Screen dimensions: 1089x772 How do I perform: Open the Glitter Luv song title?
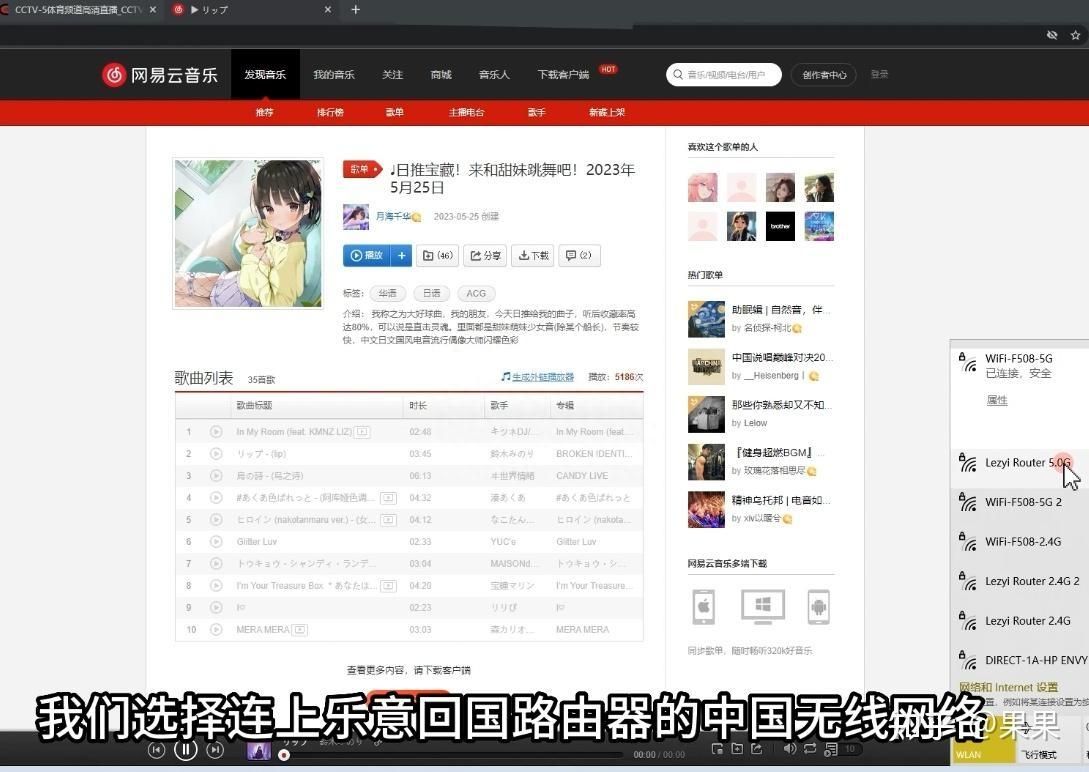pos(256,542)
